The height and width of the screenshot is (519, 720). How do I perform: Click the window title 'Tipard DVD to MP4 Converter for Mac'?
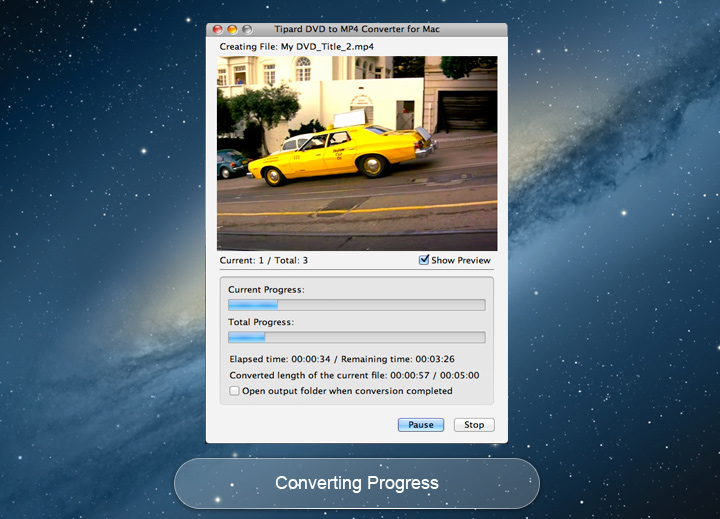pyautogui.click(x=357, y=29)
